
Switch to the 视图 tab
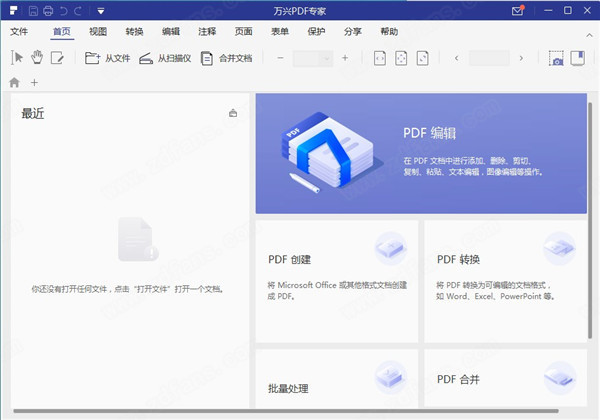[x=98, y=31]
